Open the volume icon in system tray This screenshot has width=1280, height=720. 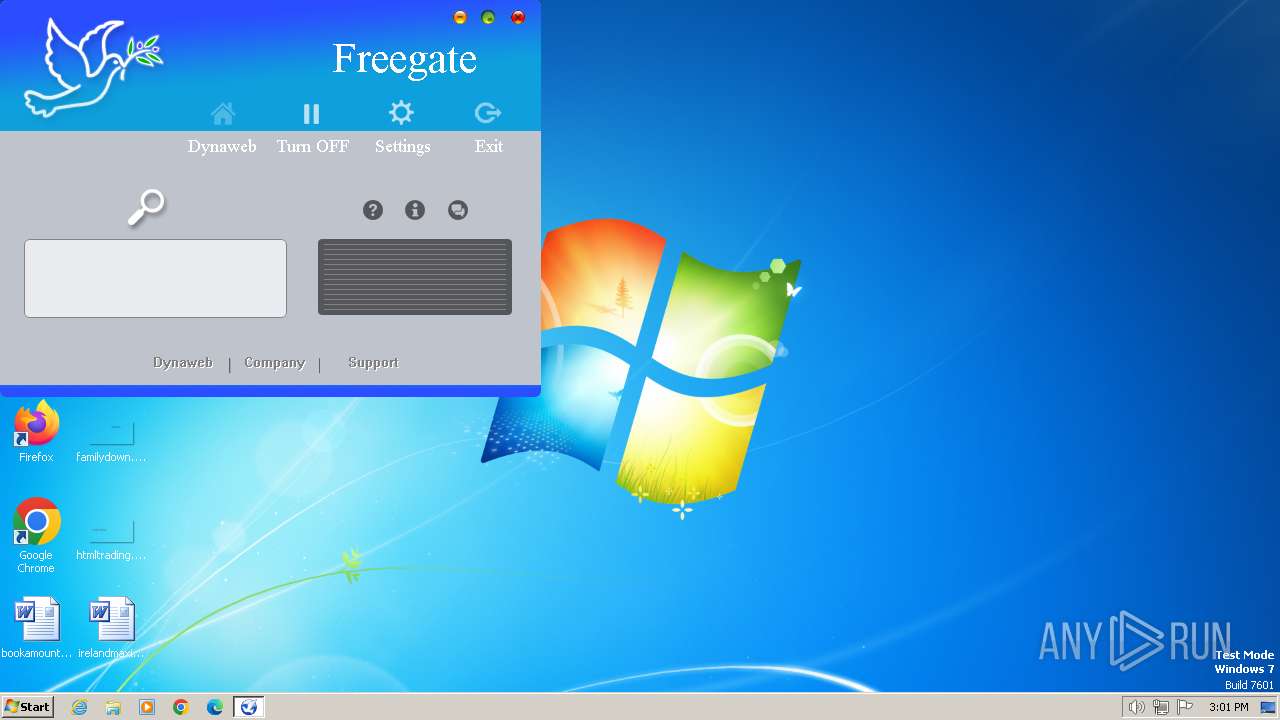tap(1136, 707)
